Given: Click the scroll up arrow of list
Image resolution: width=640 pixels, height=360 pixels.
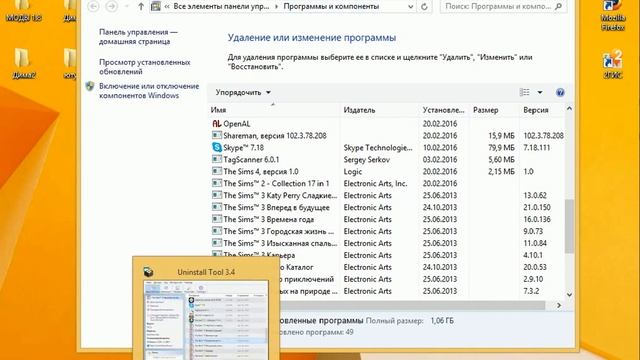Looking at the screenshot, I should point(569,109).
